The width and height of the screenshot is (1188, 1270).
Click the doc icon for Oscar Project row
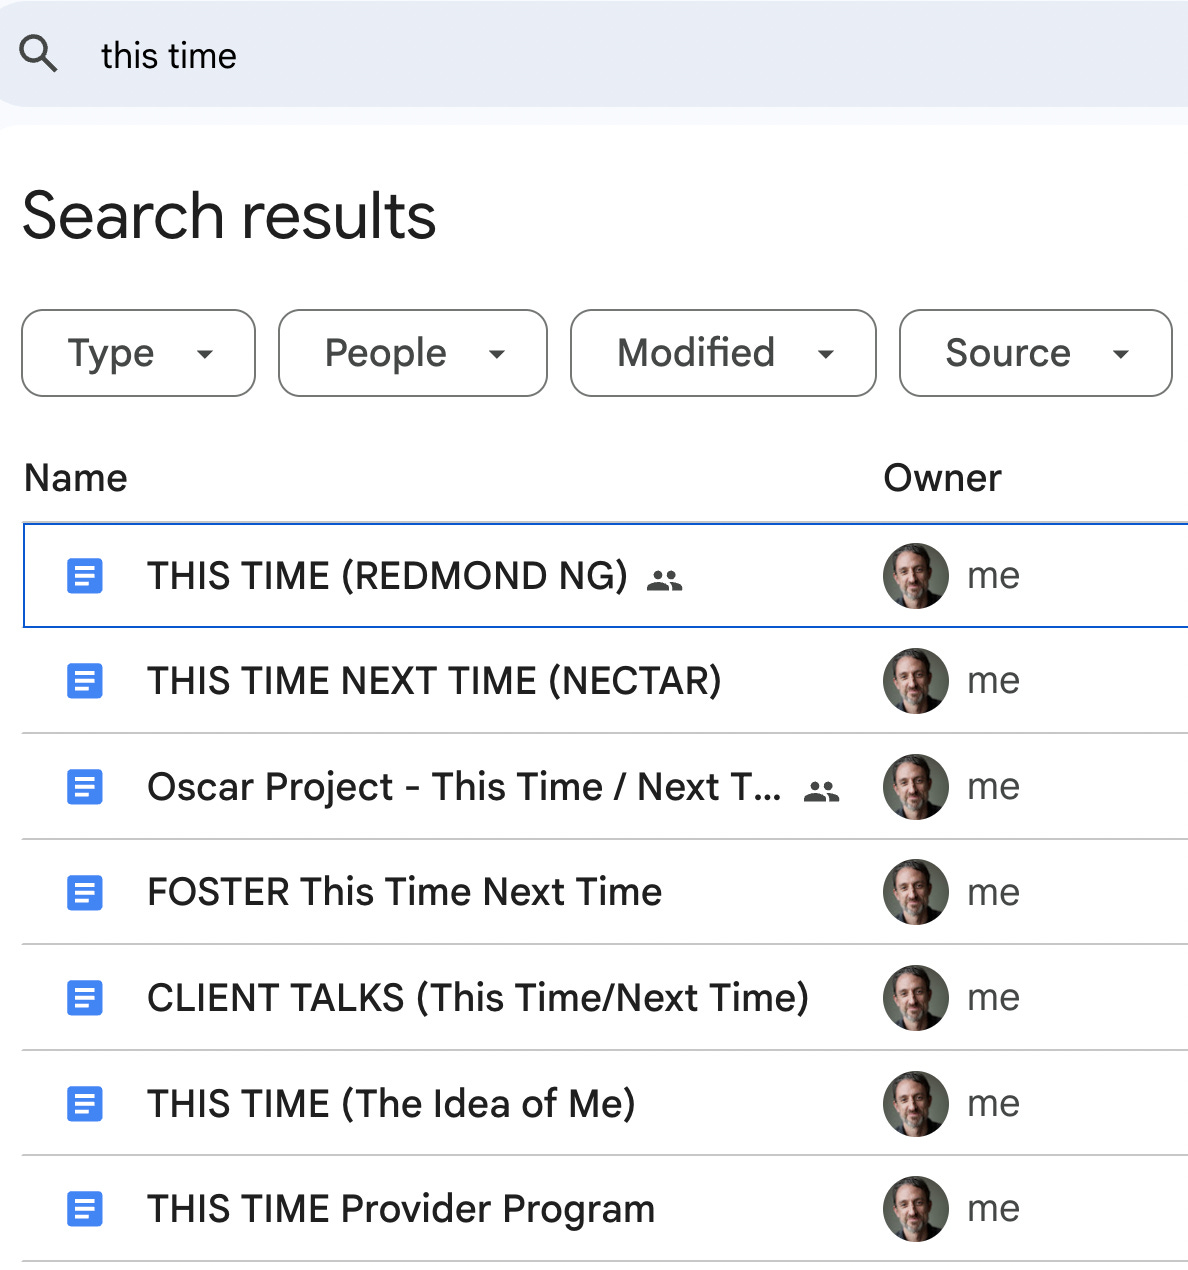(x=85, y=787)
